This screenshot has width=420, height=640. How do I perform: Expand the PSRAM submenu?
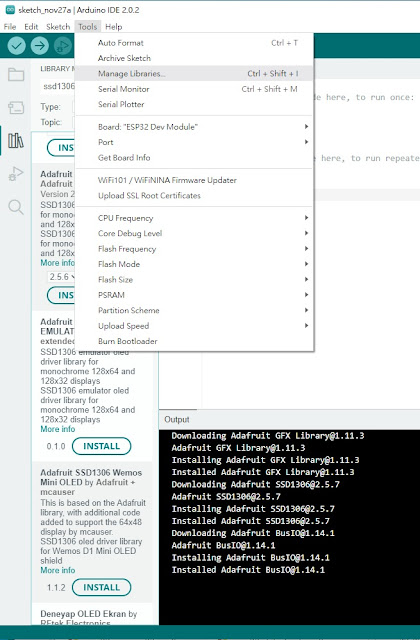pyautogui.click(x=194, y=295)
